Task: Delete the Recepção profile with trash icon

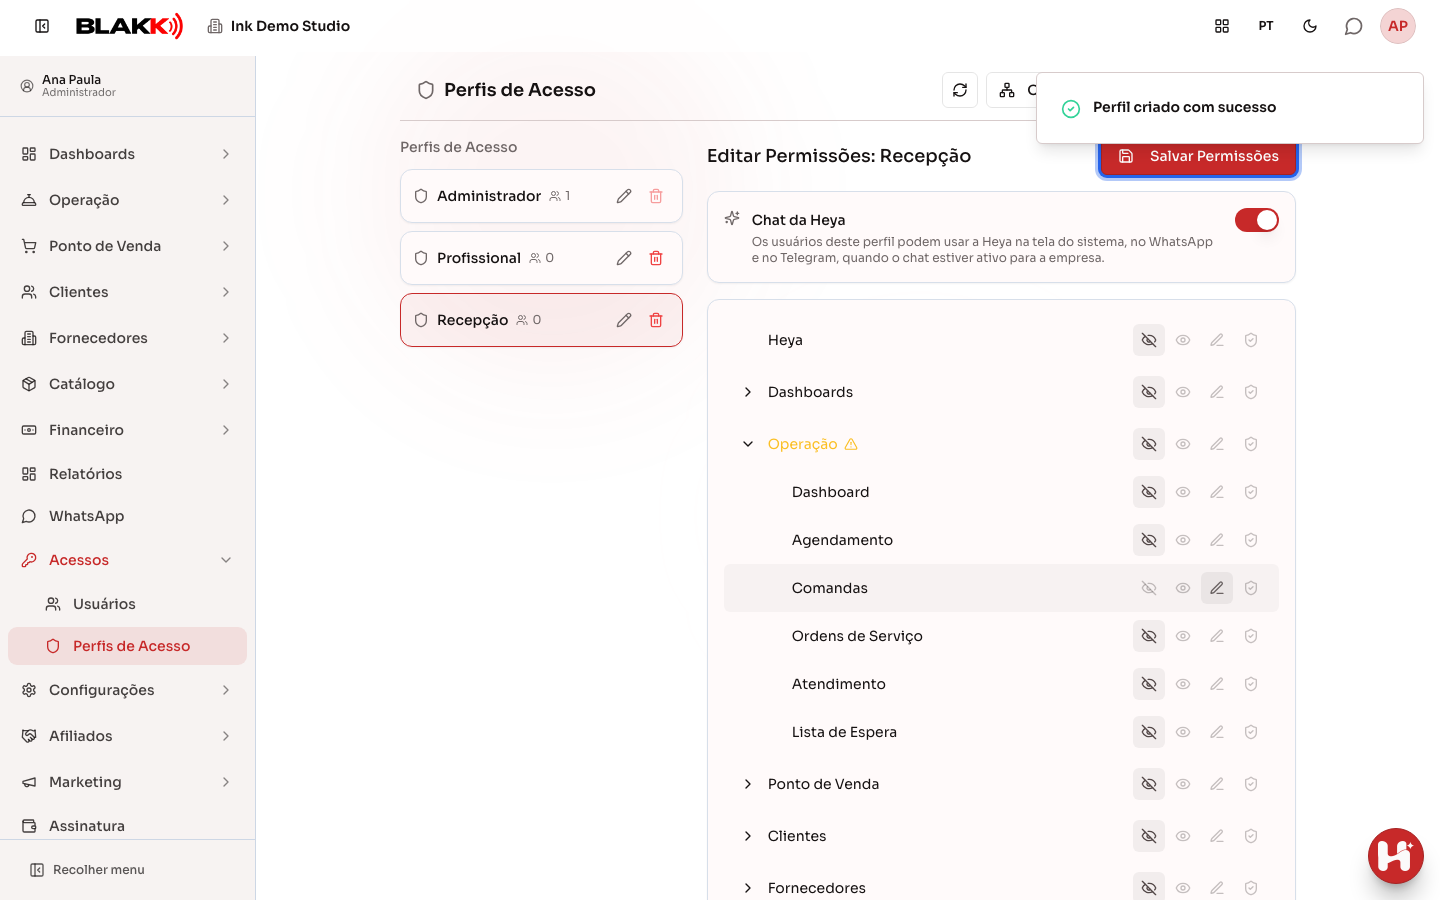Action: (x=656, y=320)
